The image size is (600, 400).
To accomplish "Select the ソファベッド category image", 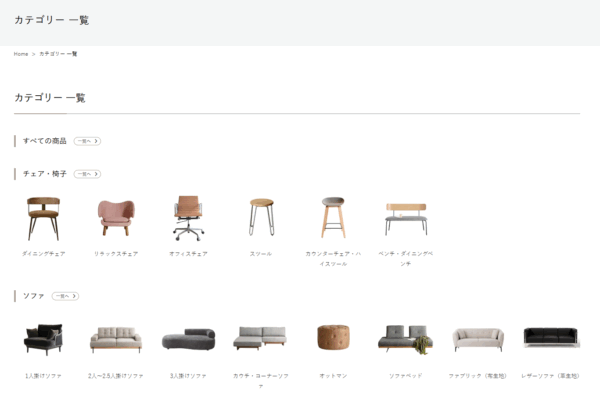I will tap(406, 340).
